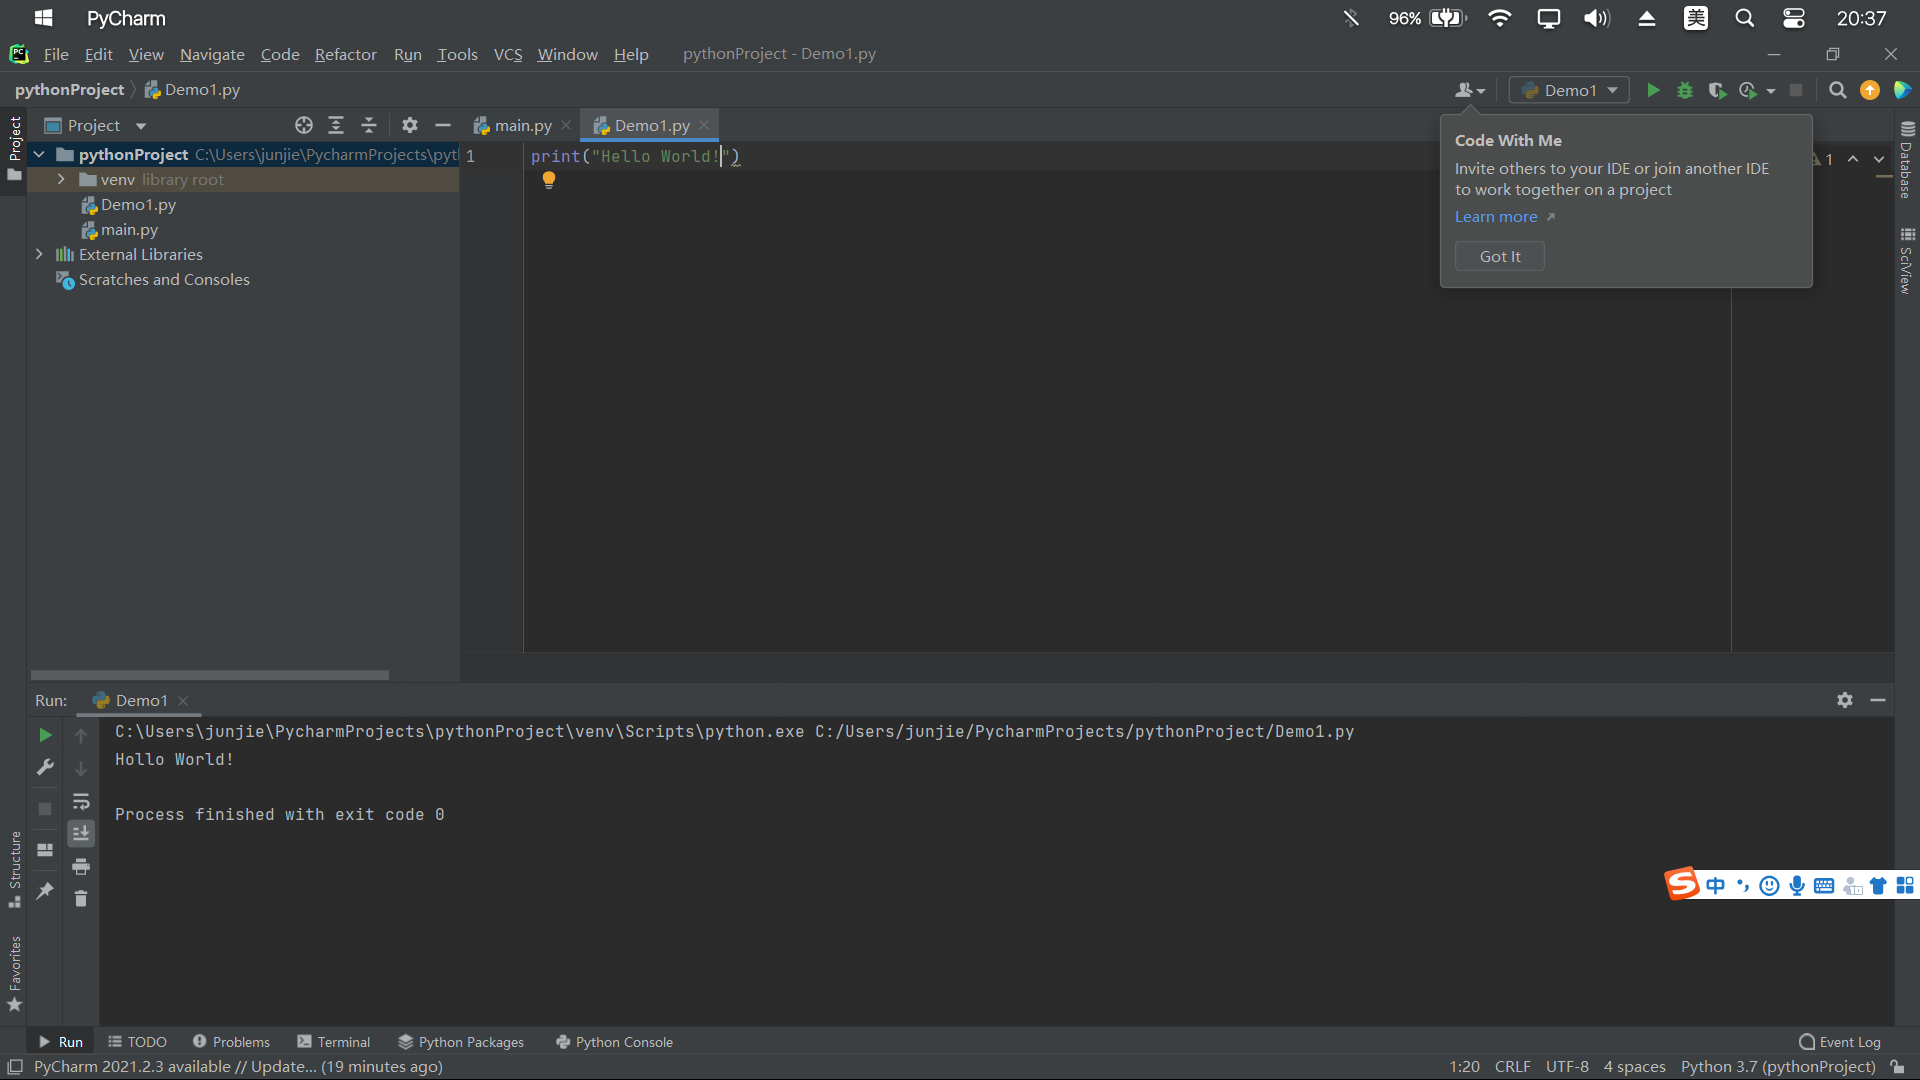Hide the Project panel with minus icon
1920x1080 pixels.
click(443, 125)
